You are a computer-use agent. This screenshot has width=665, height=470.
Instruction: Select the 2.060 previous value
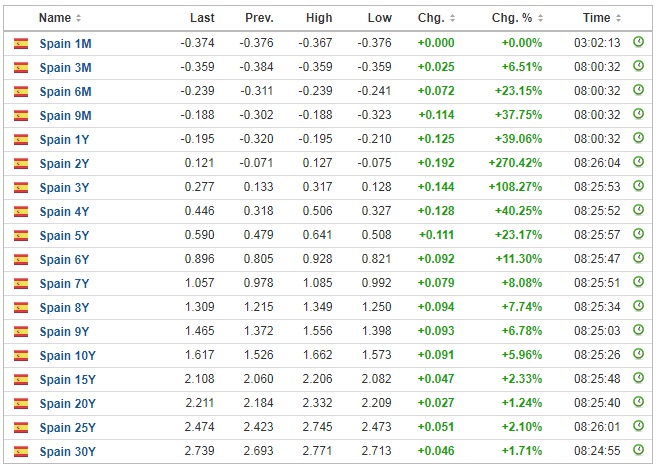pos(259,378)
